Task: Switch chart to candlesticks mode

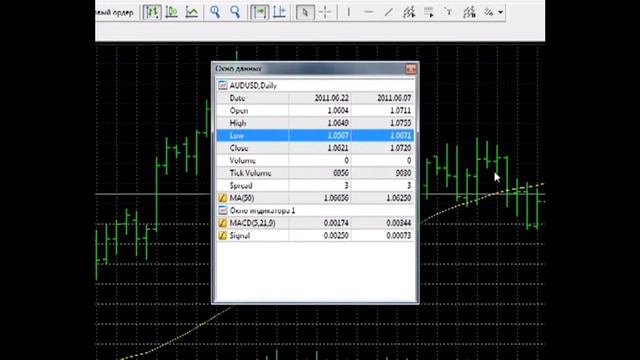Action: pyautogui.click(x=172, y=12)
